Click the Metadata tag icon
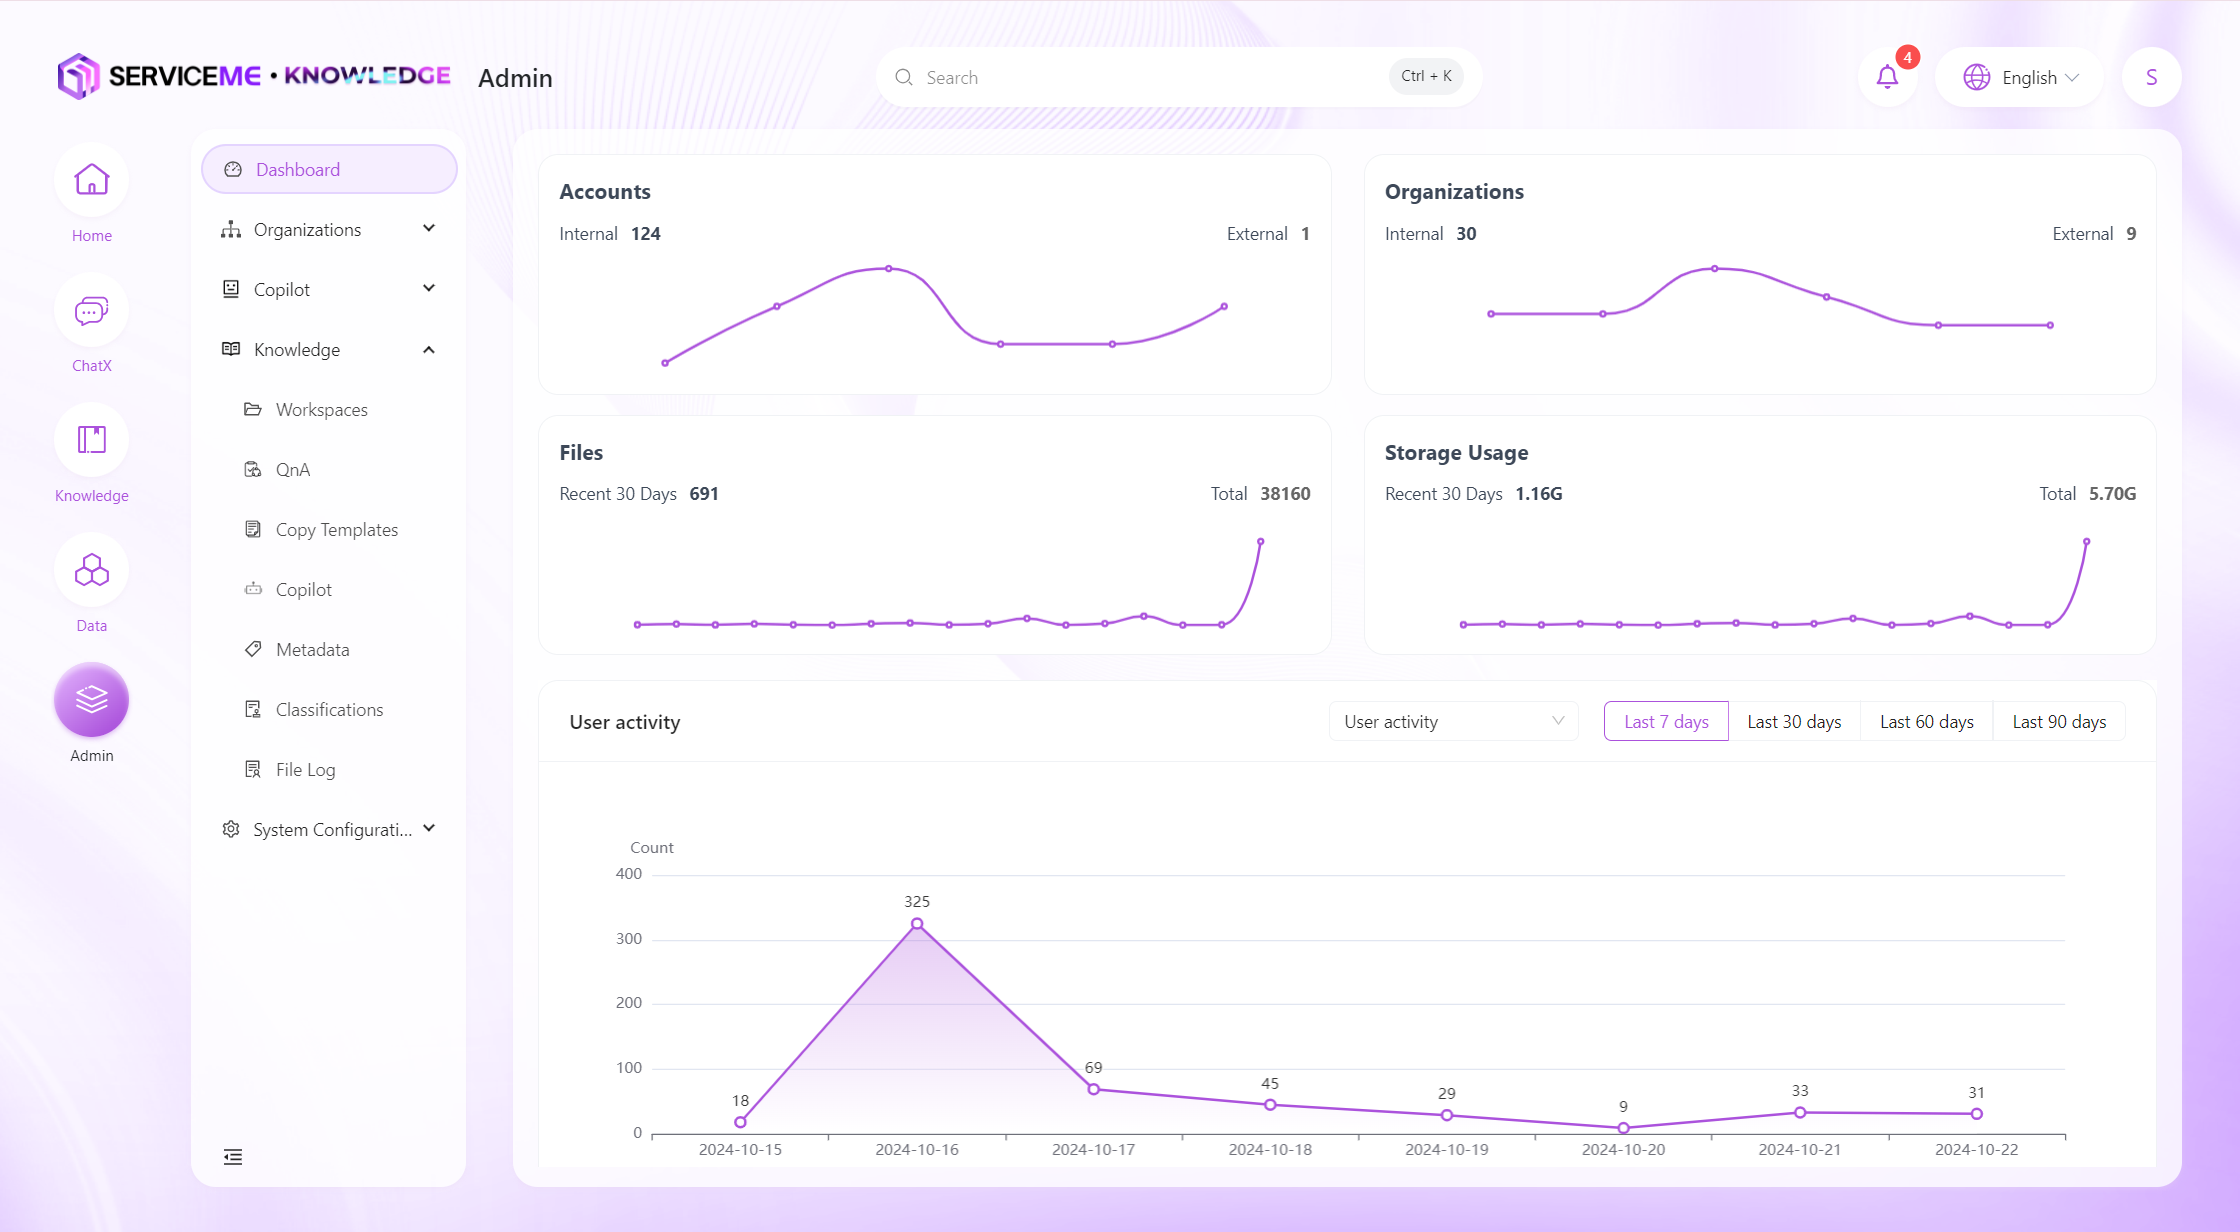The width and height of the screenshot is (2240, 1232). pos(253,650)
